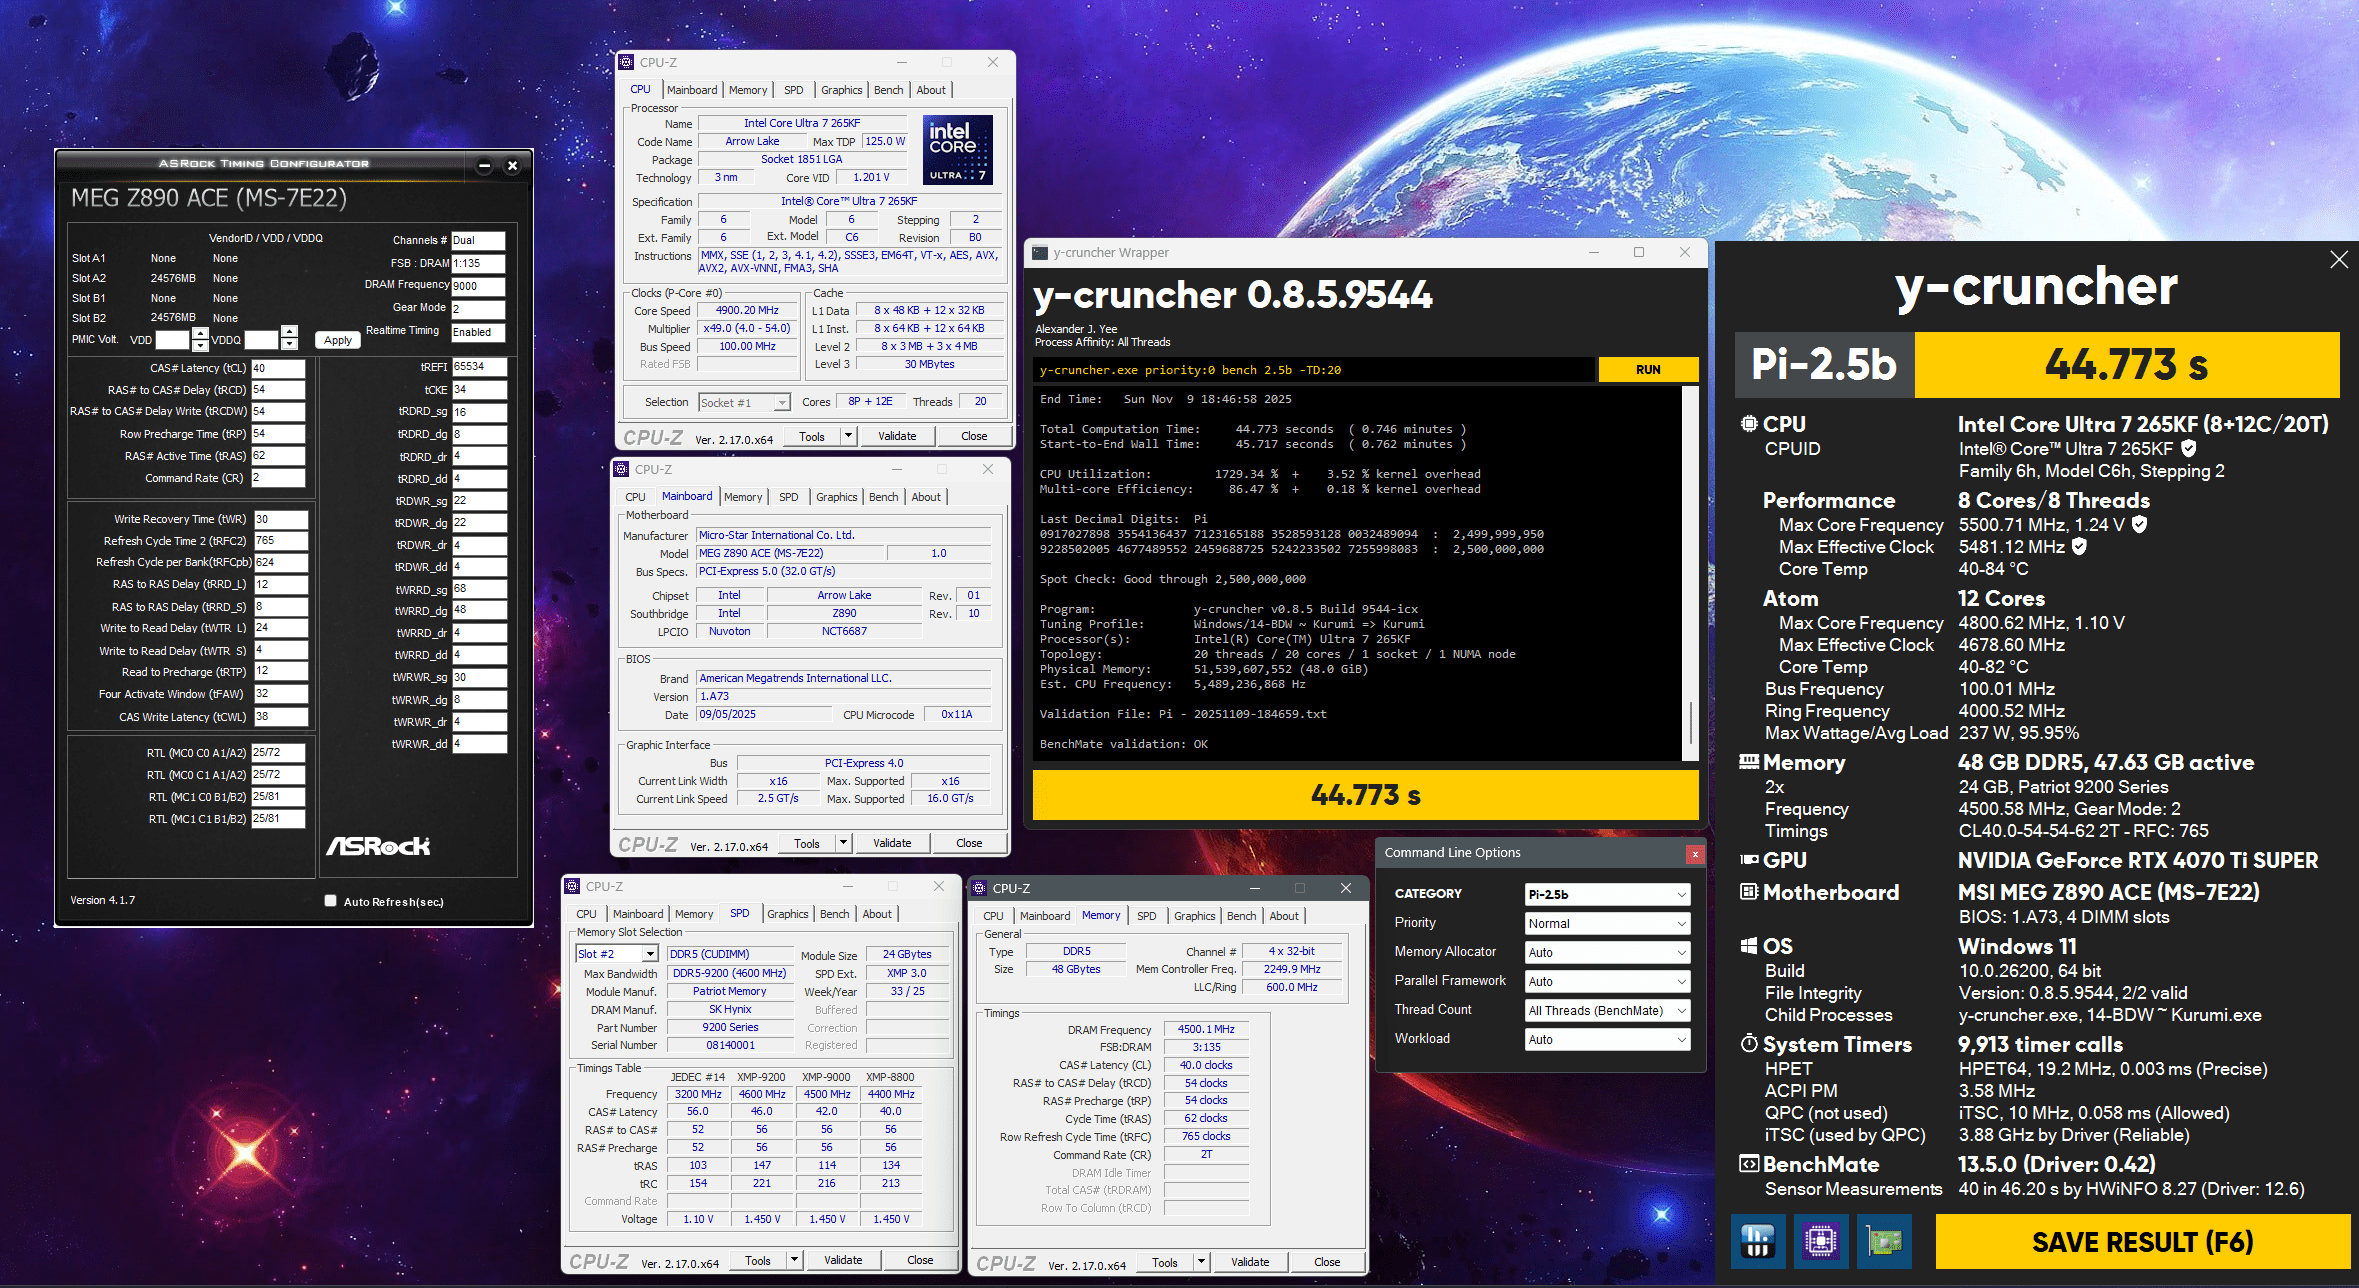Launch CPU-Z from the purple chip icon
The image size is (2359, 1288).
pos(1821,1241)
